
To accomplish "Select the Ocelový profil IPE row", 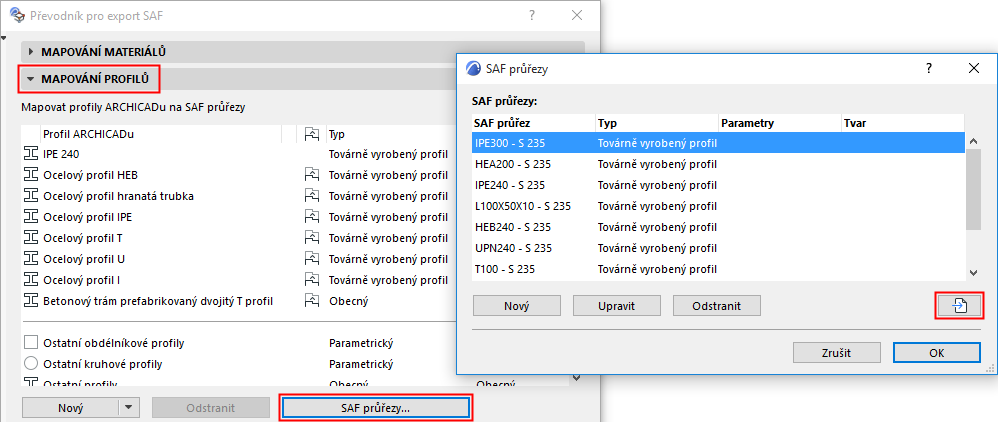I will point(239,216).
